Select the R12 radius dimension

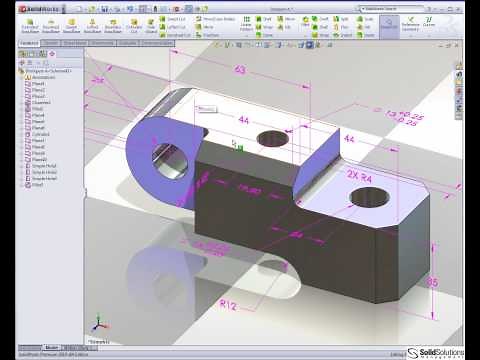point(228,305)
